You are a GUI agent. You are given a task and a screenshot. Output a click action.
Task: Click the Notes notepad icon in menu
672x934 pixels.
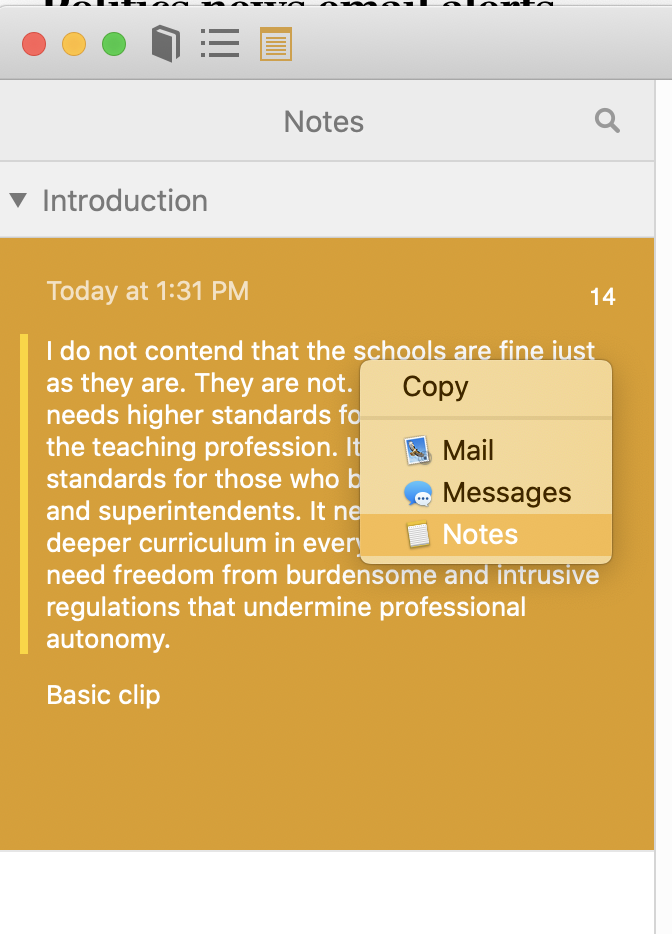click(418, 534)
